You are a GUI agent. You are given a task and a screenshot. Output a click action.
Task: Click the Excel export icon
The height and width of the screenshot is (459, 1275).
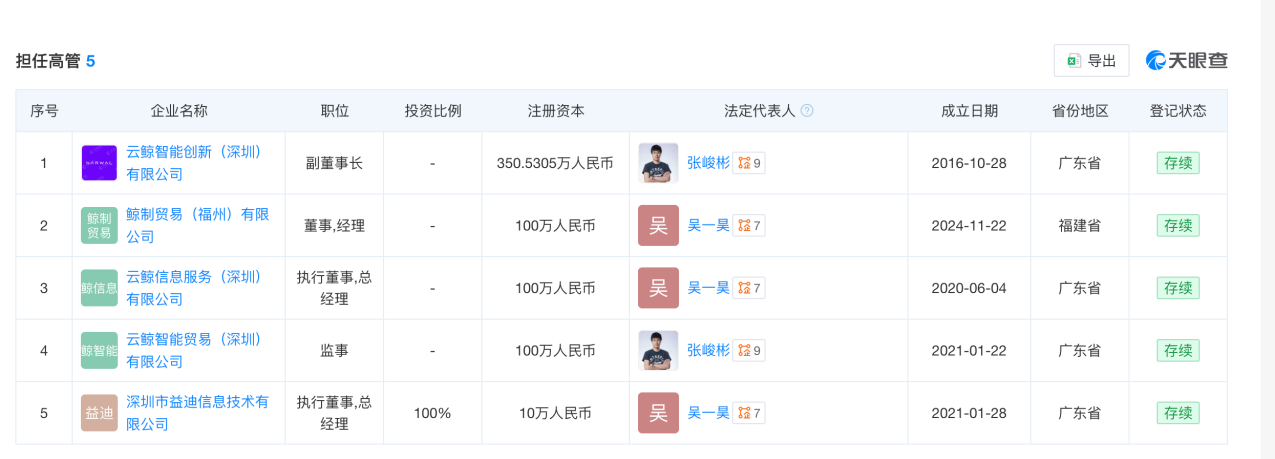click(1074, 61)
